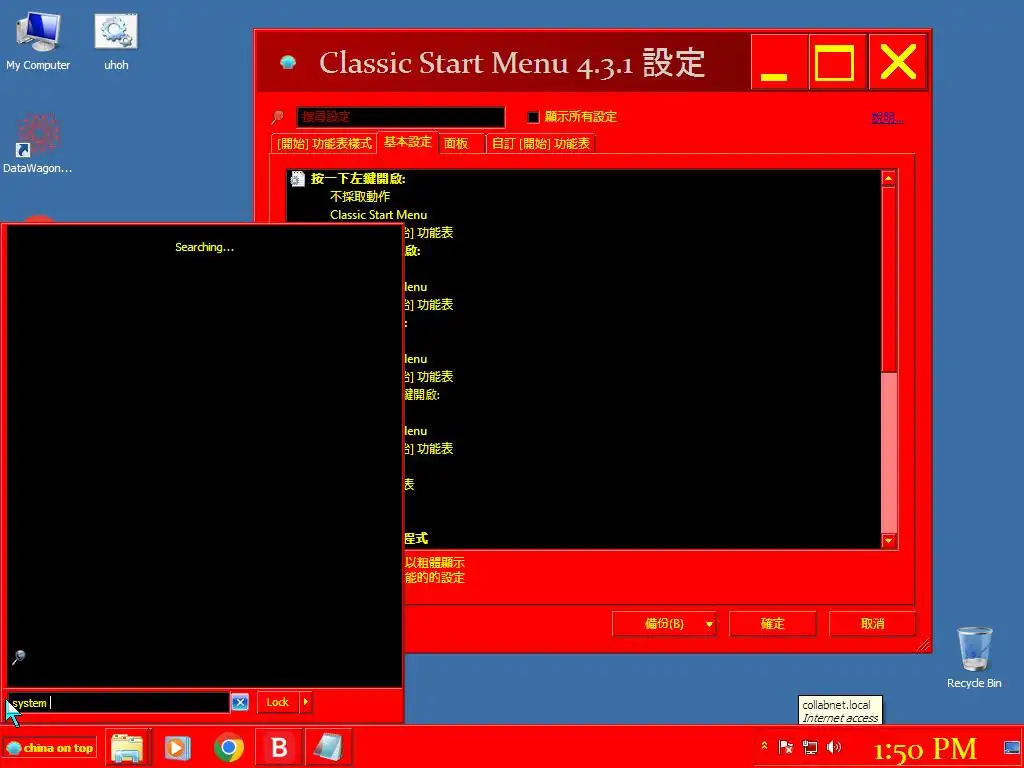Expand the arrow next to Lock

[x=306, y=702]
